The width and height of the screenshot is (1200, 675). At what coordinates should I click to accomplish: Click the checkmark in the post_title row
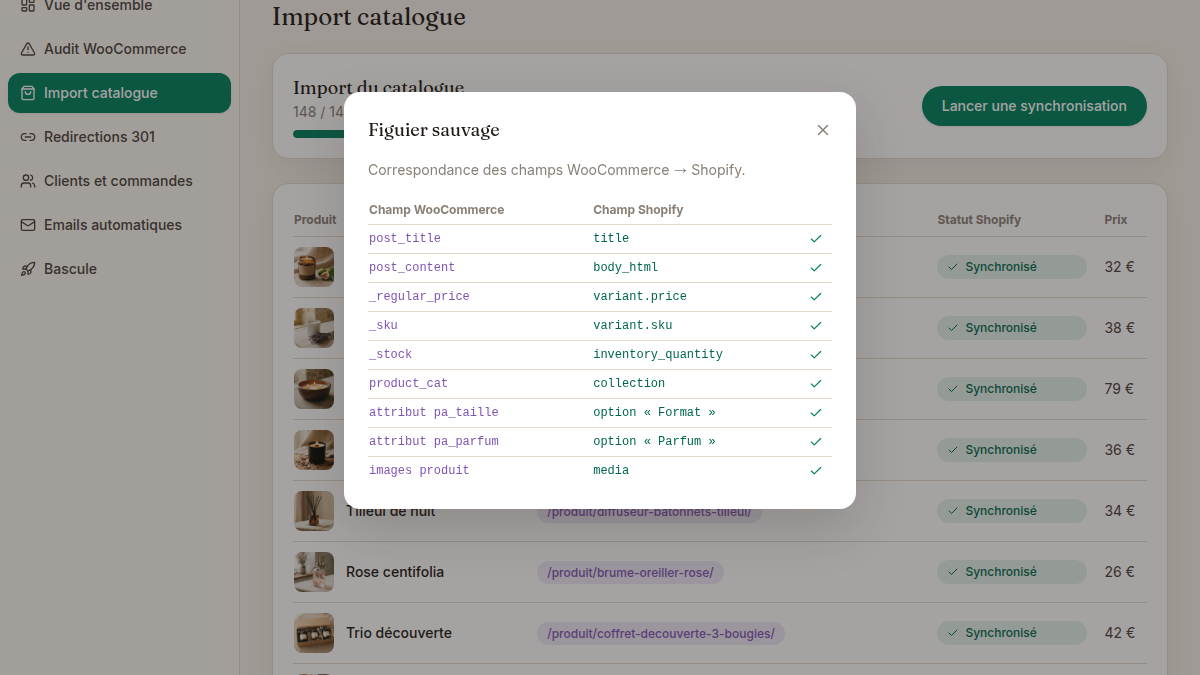816,239
